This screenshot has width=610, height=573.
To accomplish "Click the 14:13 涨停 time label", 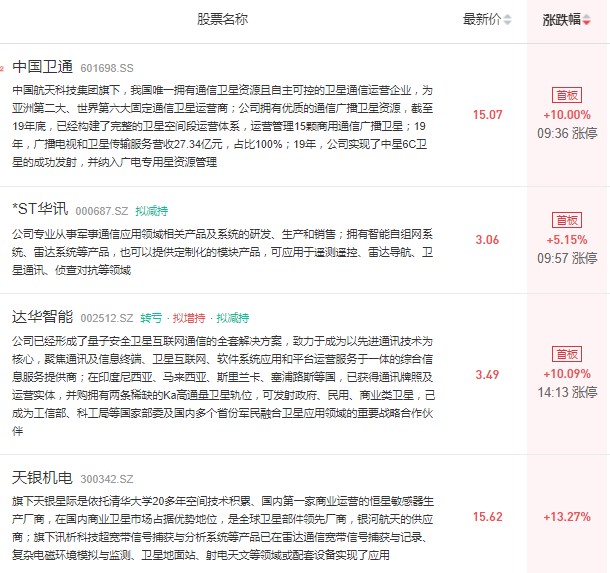I will [567, 392].
